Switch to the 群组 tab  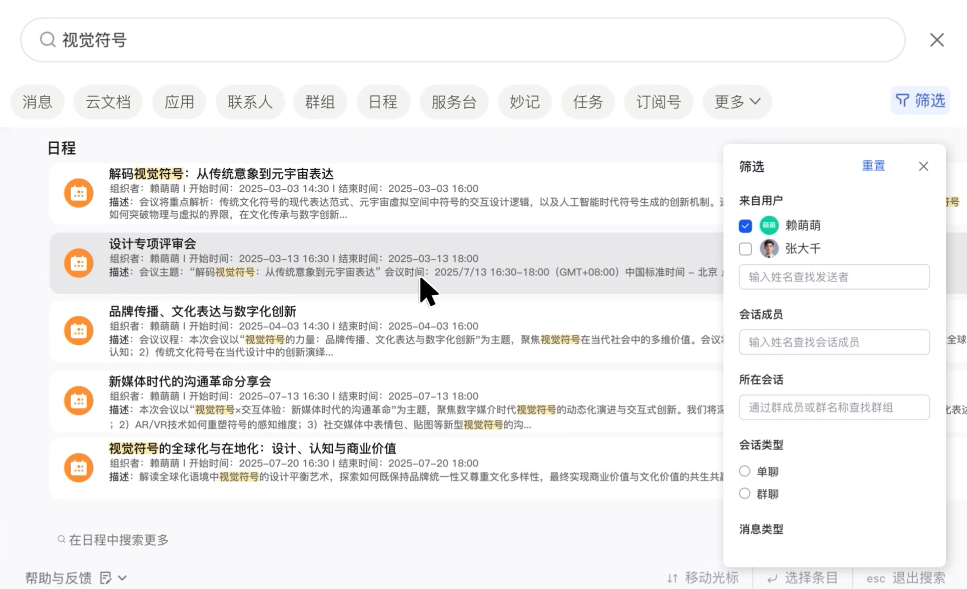click(x=320, y=102)
